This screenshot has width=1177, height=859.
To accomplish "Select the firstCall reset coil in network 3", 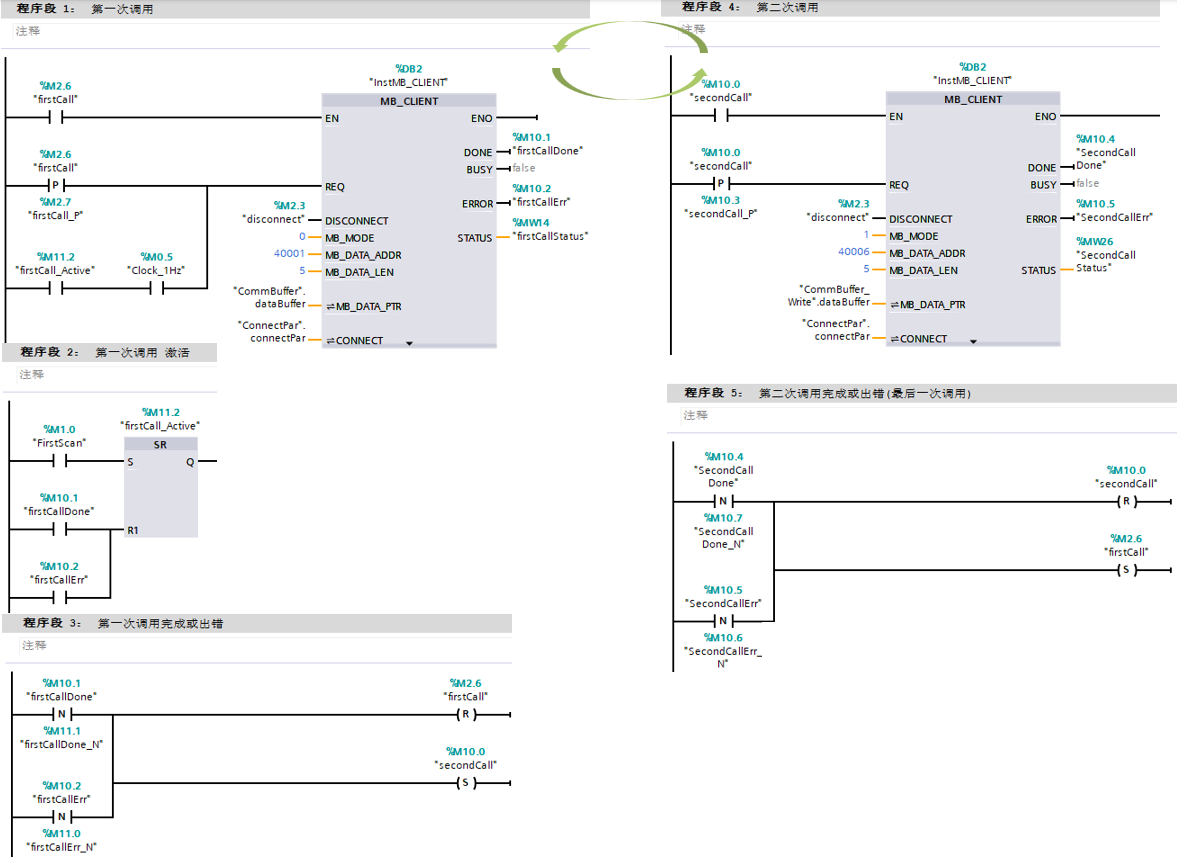I will pyautogui.click(x=464, y=714).
